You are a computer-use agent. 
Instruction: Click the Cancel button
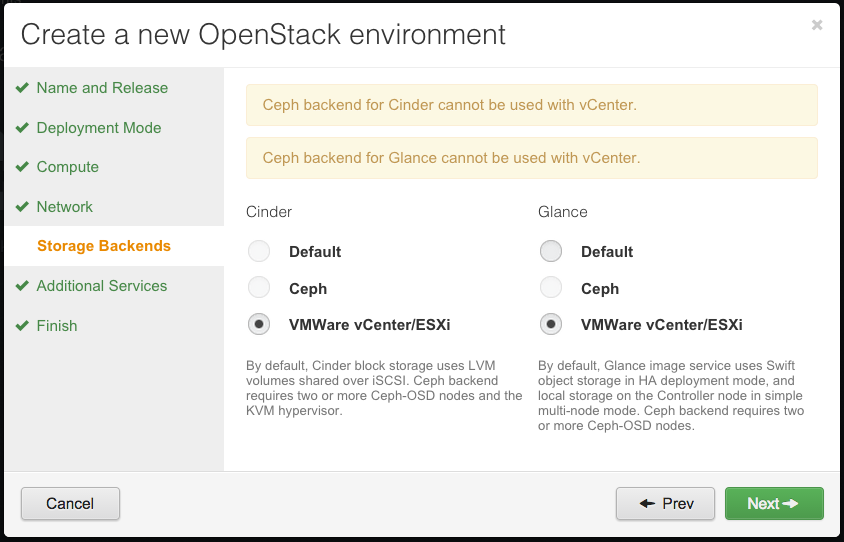[71, 503]
